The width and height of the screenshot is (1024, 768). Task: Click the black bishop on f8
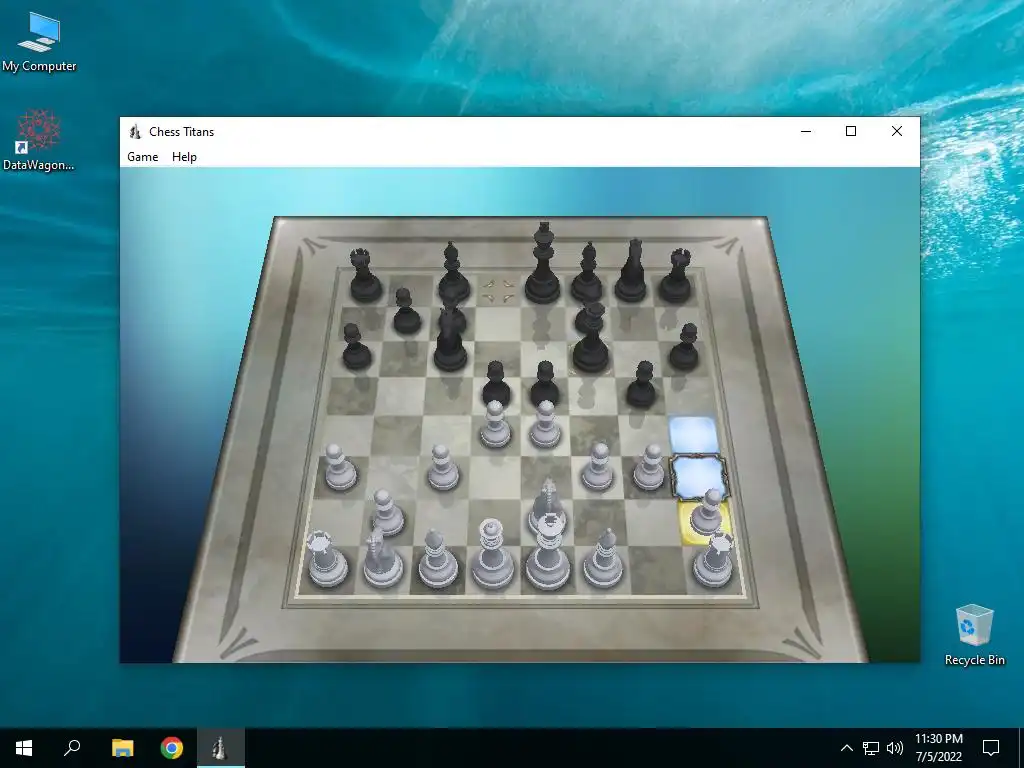click(x=587, y=273)
